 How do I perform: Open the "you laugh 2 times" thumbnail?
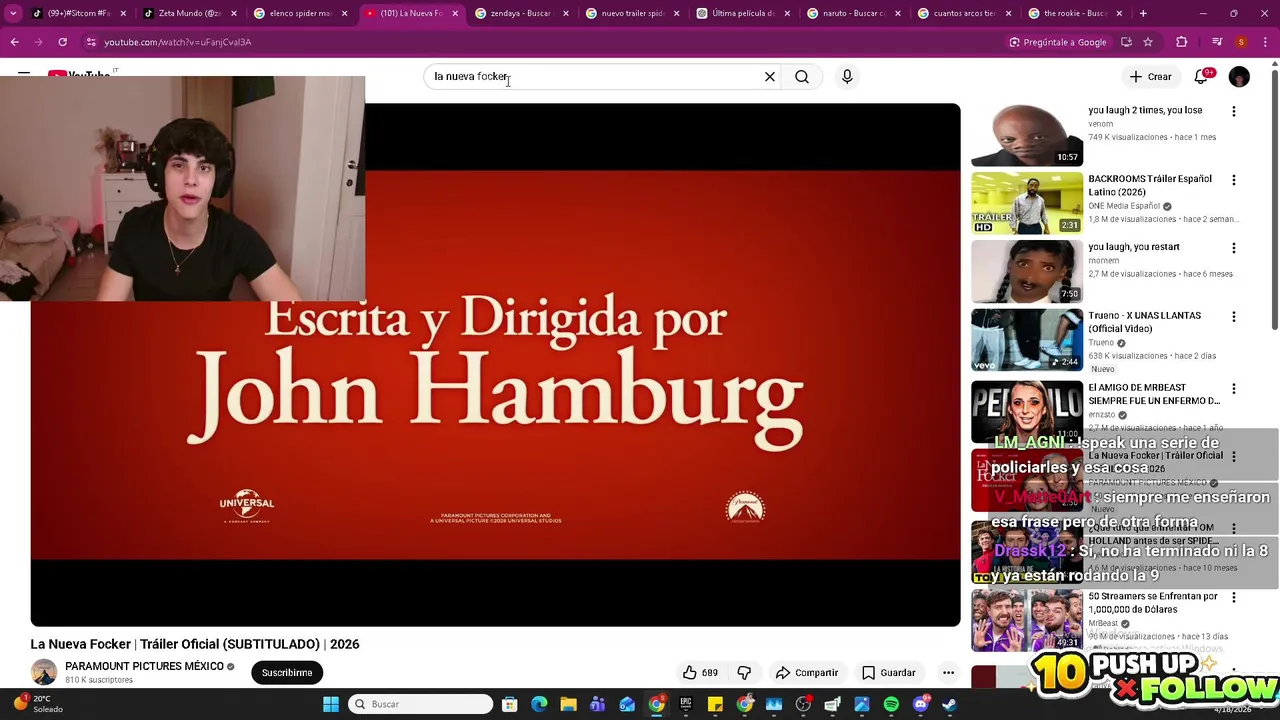(x=1027, y=134)
